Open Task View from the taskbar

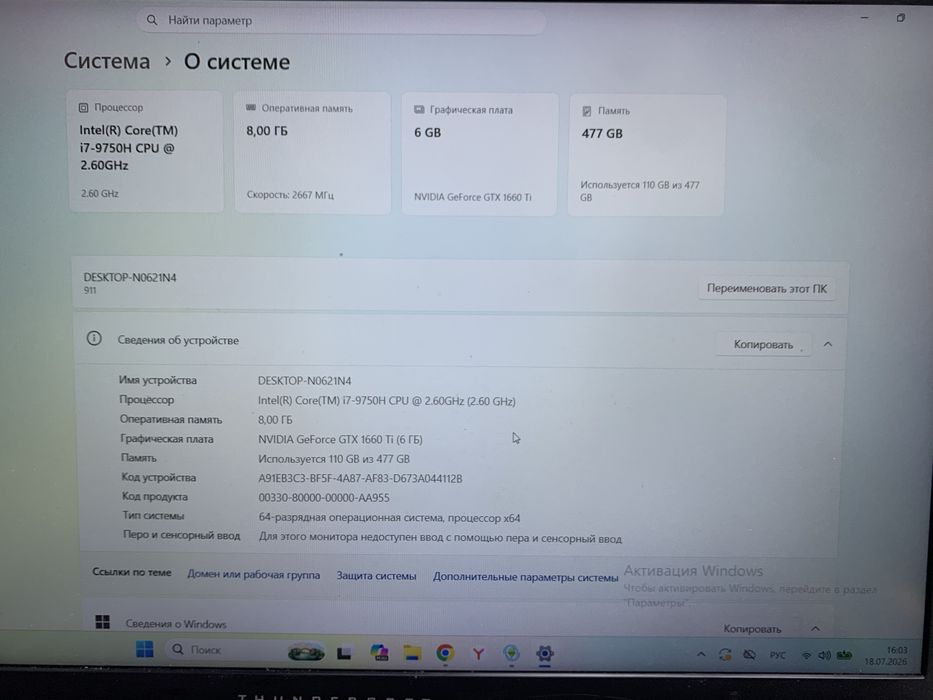point(344,653)
